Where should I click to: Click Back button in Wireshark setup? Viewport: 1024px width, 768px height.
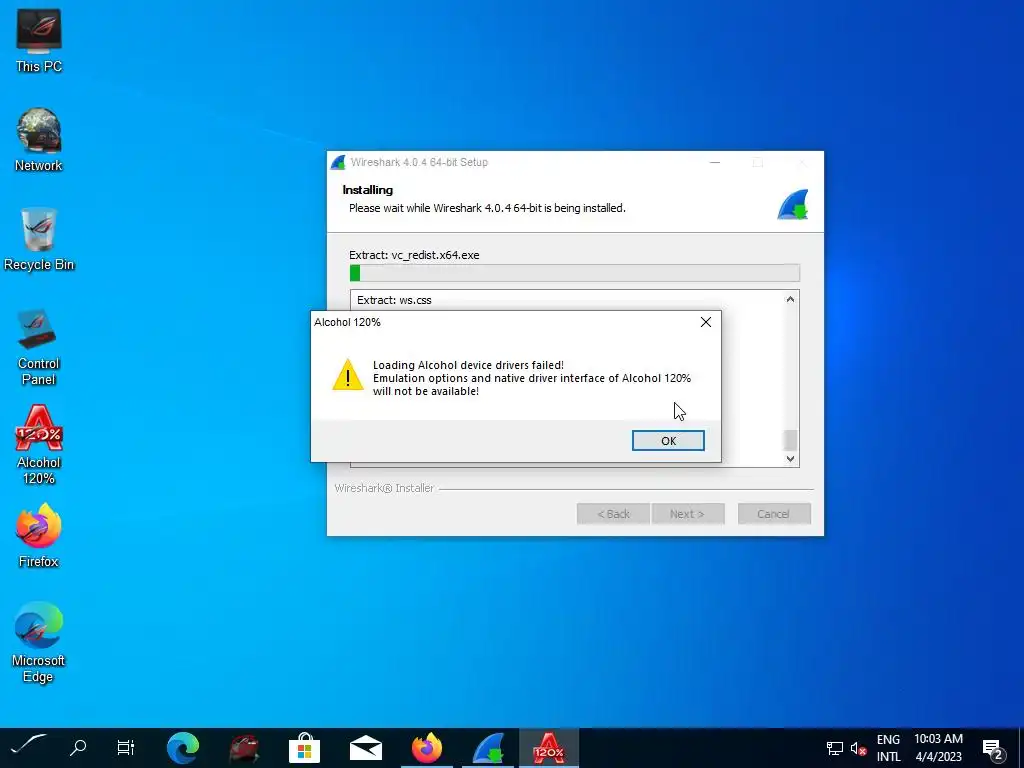pos(613,514)
